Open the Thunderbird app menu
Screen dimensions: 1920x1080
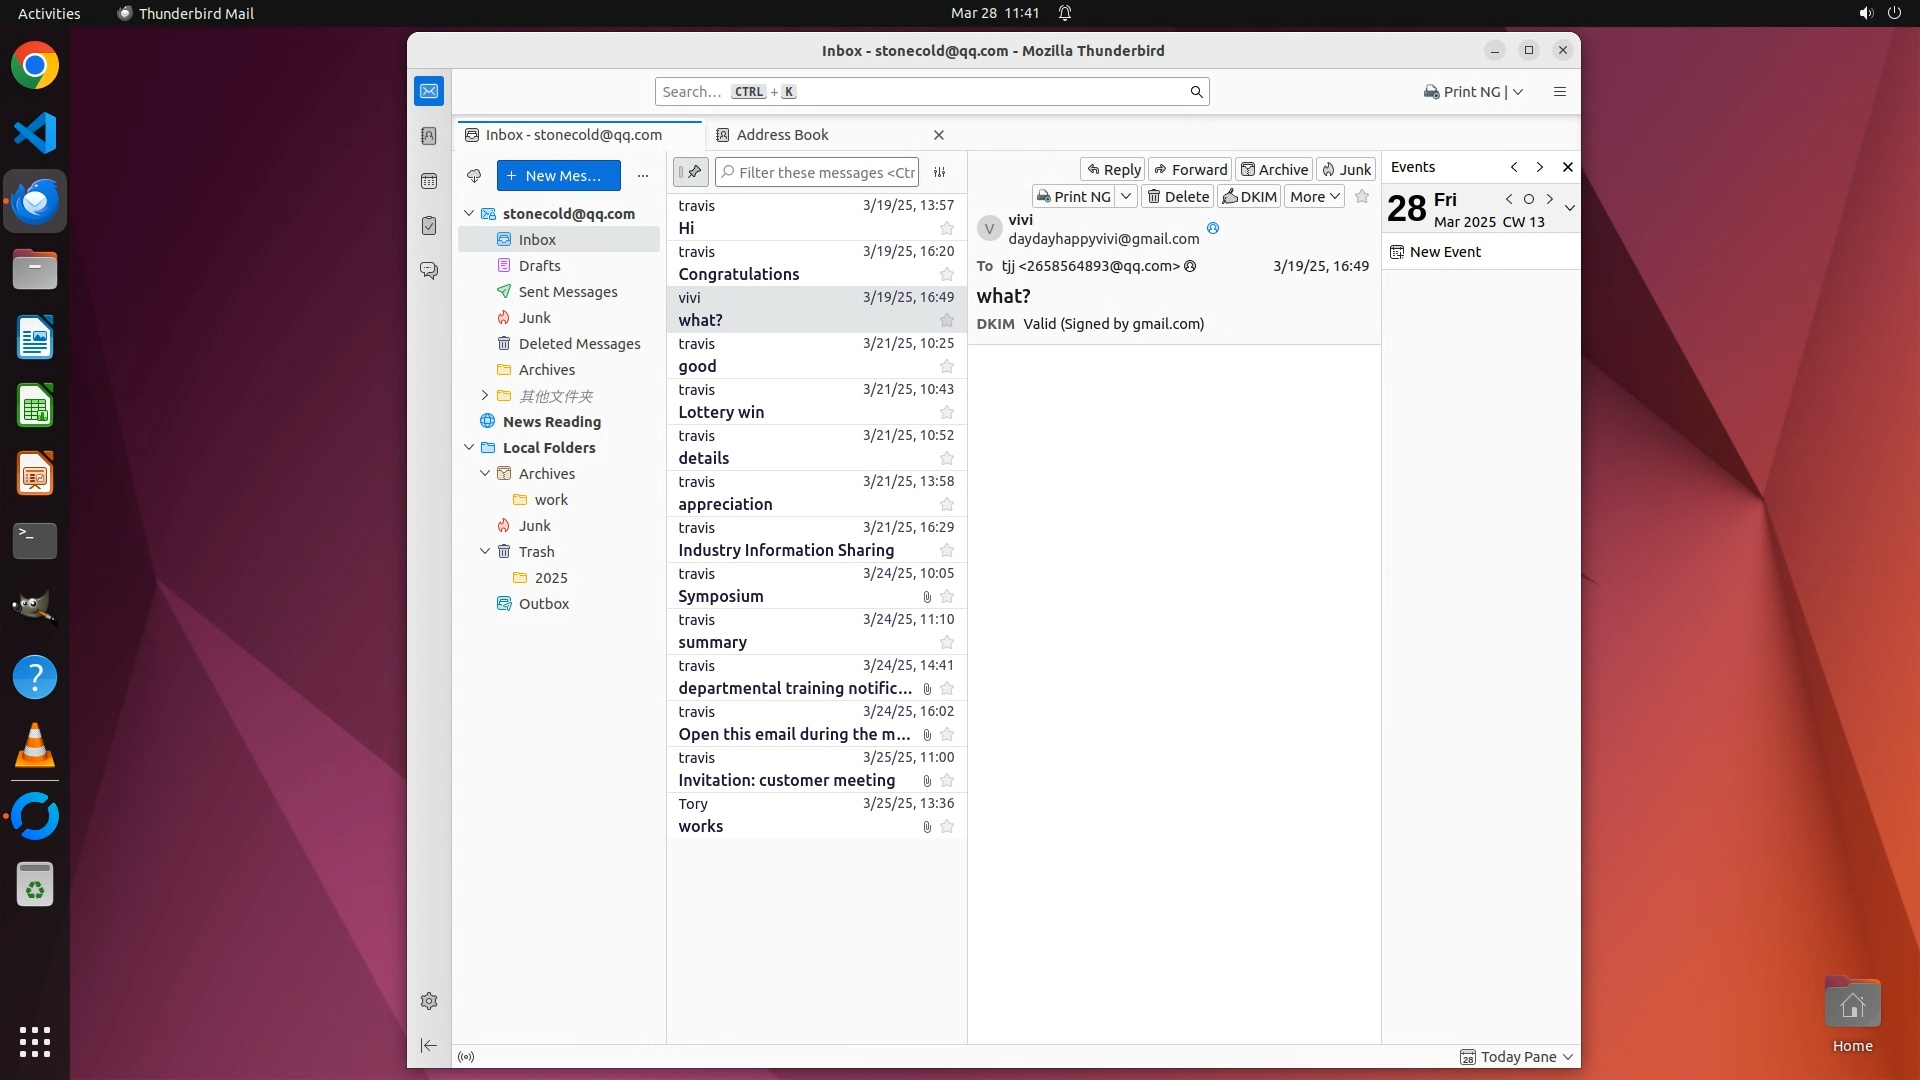coord(1559,92)
